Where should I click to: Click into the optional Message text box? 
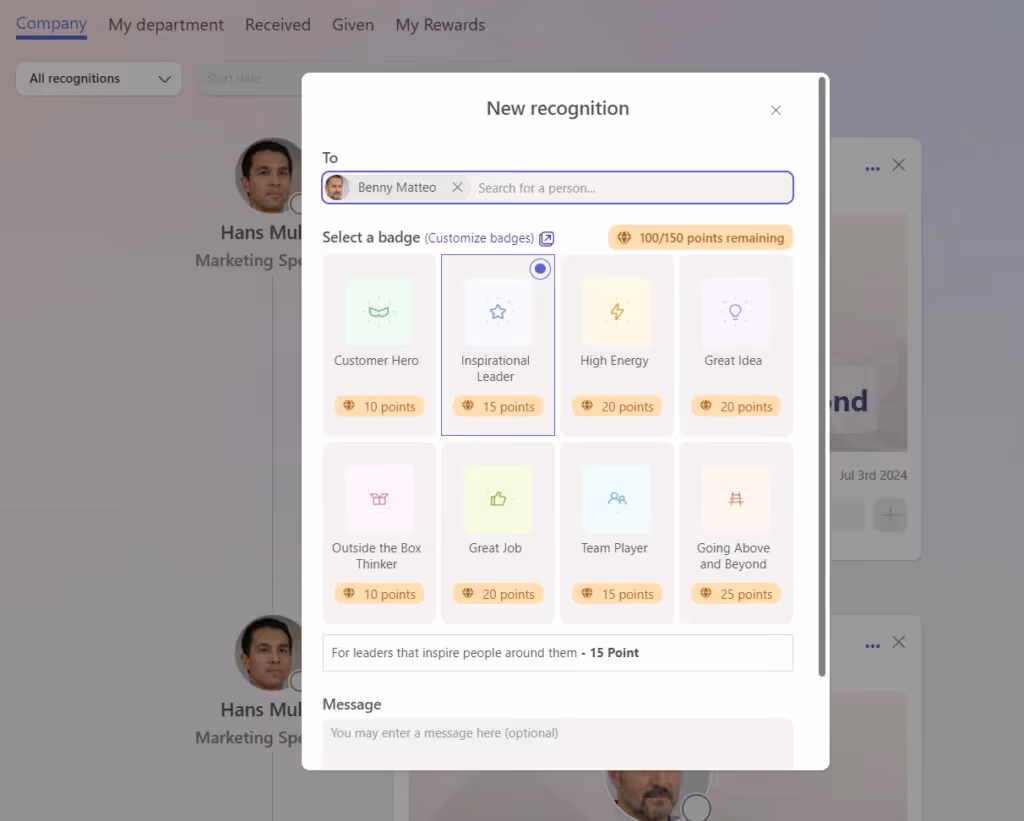[x=558, y=743]
